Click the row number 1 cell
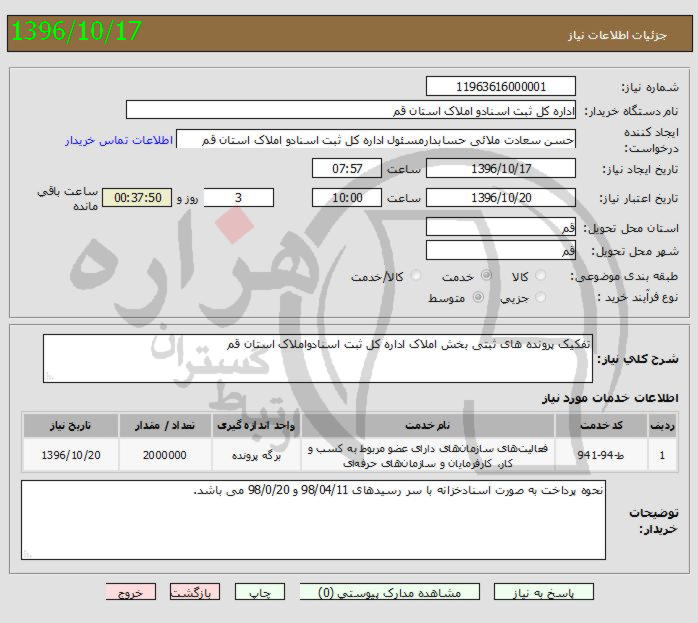Image resolution: width=698 pixels, height=623 pixels. [662, 455]
